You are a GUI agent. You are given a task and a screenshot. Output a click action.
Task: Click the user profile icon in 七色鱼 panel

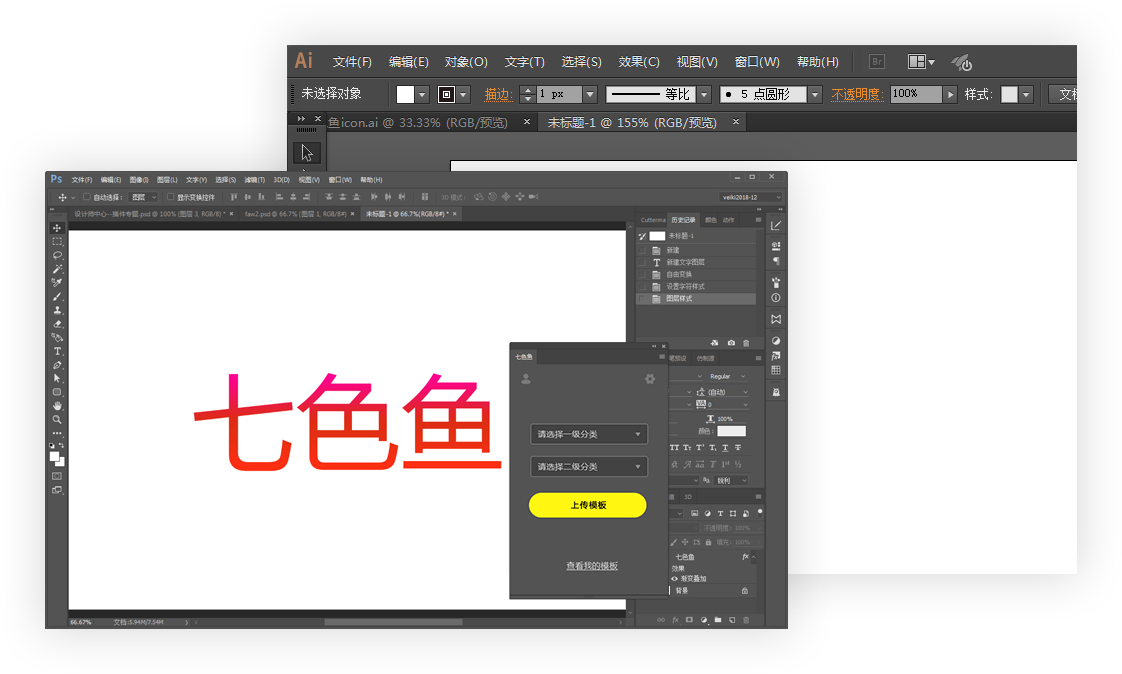point(526,379)
